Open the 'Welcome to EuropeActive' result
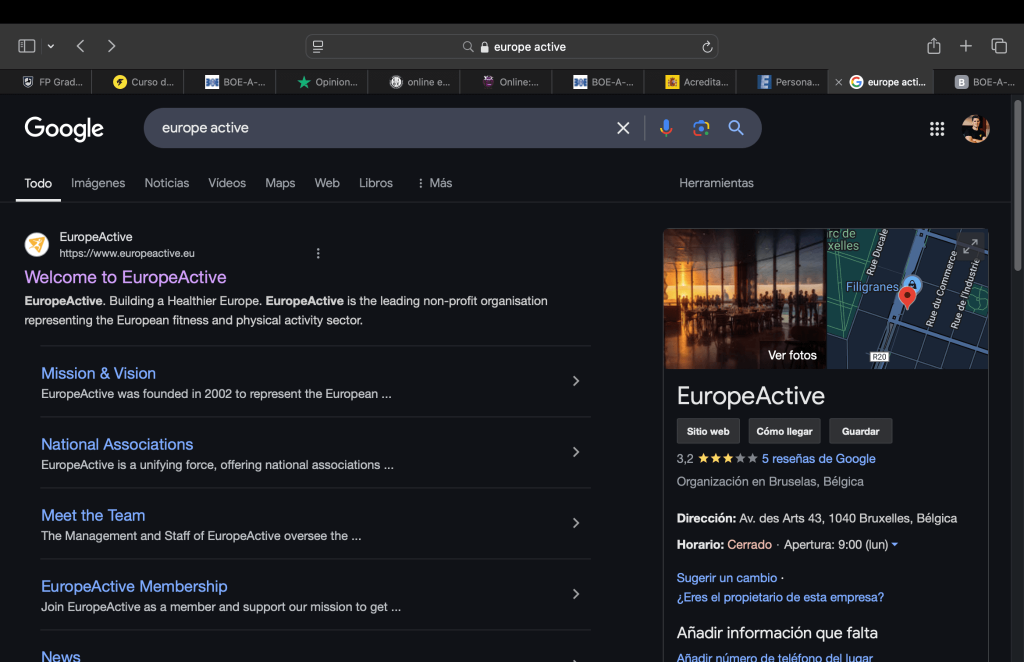 coord(125,277)
